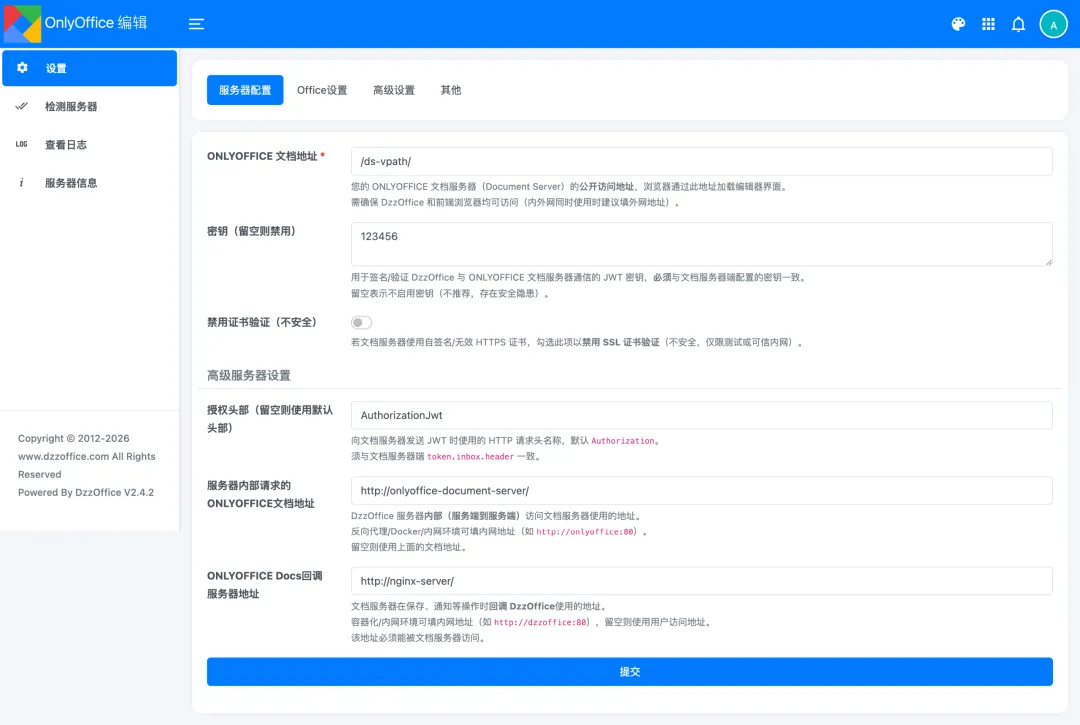Screen dimensions: 1080x725
Task: Click the 授权头部 field label
Action: point(269,419)
